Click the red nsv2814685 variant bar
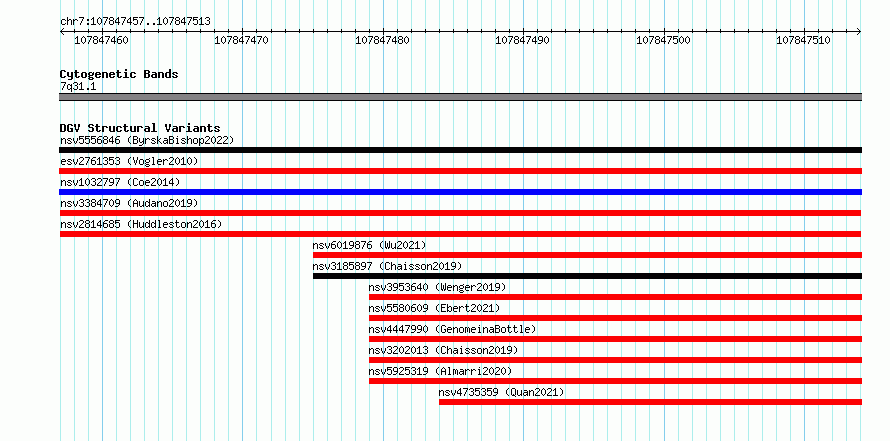The height and width of the screenshot is (441, 890). coord(460,234)
